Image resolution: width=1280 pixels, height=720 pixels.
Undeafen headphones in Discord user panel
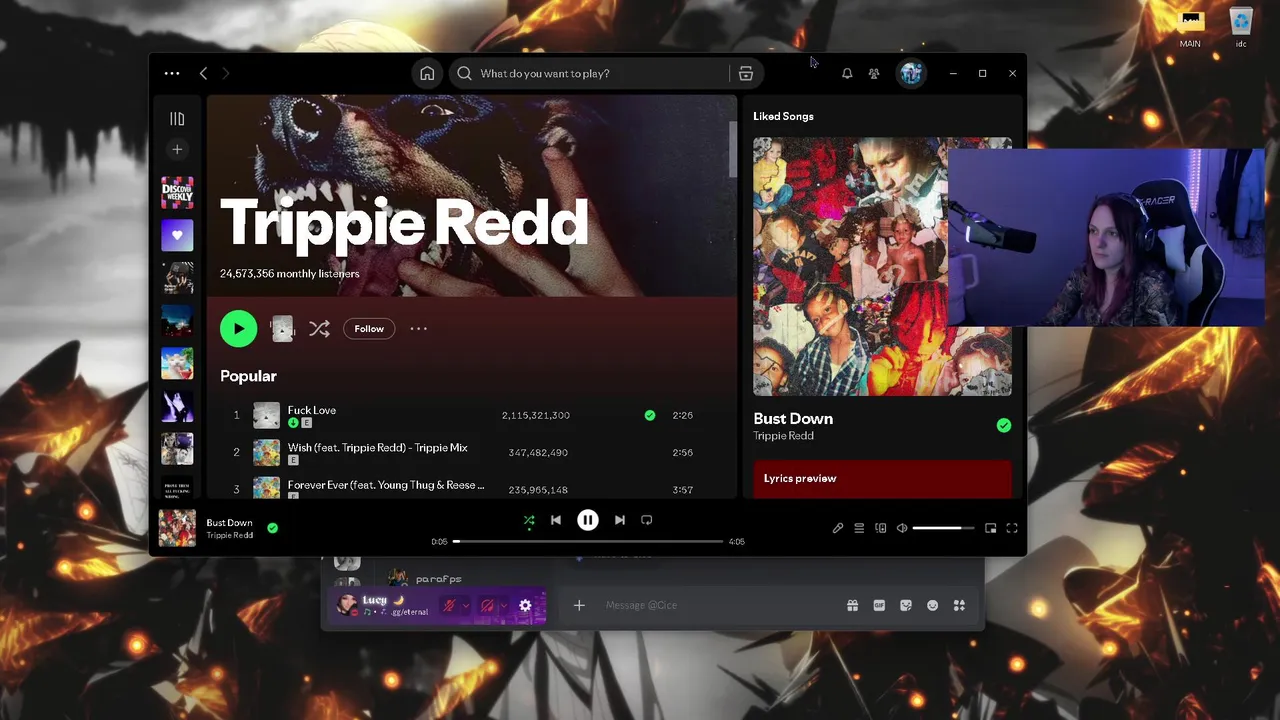pos(487,606)
